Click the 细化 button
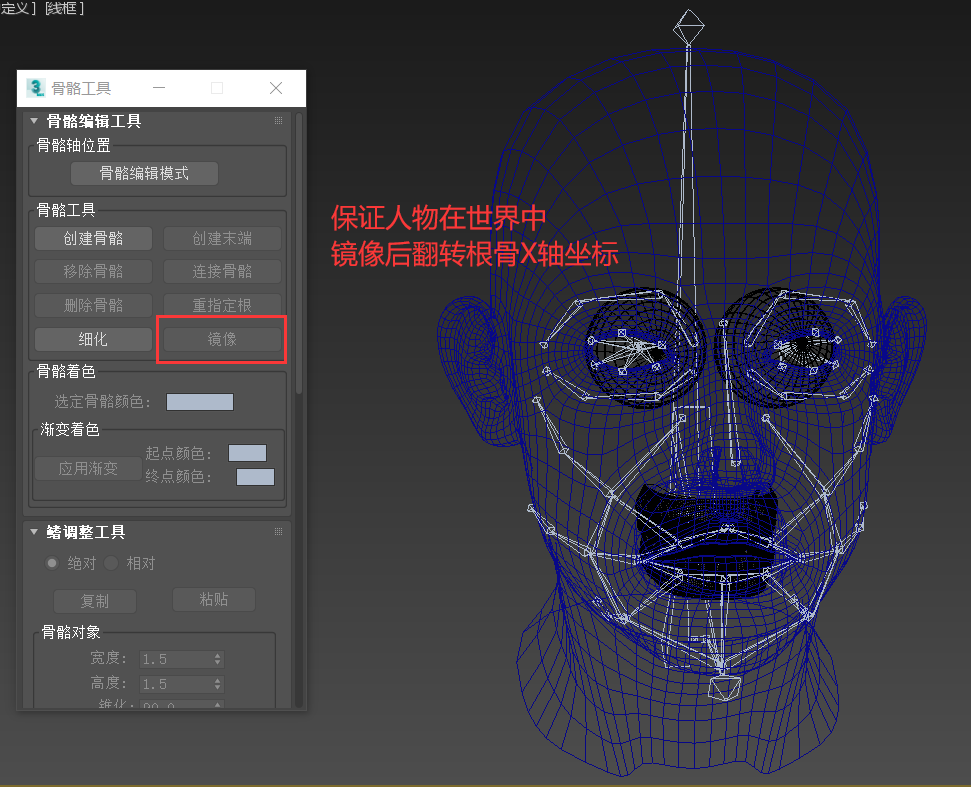Screen dimensions: 971x787 pyautogui.click(x=94, y=339)
